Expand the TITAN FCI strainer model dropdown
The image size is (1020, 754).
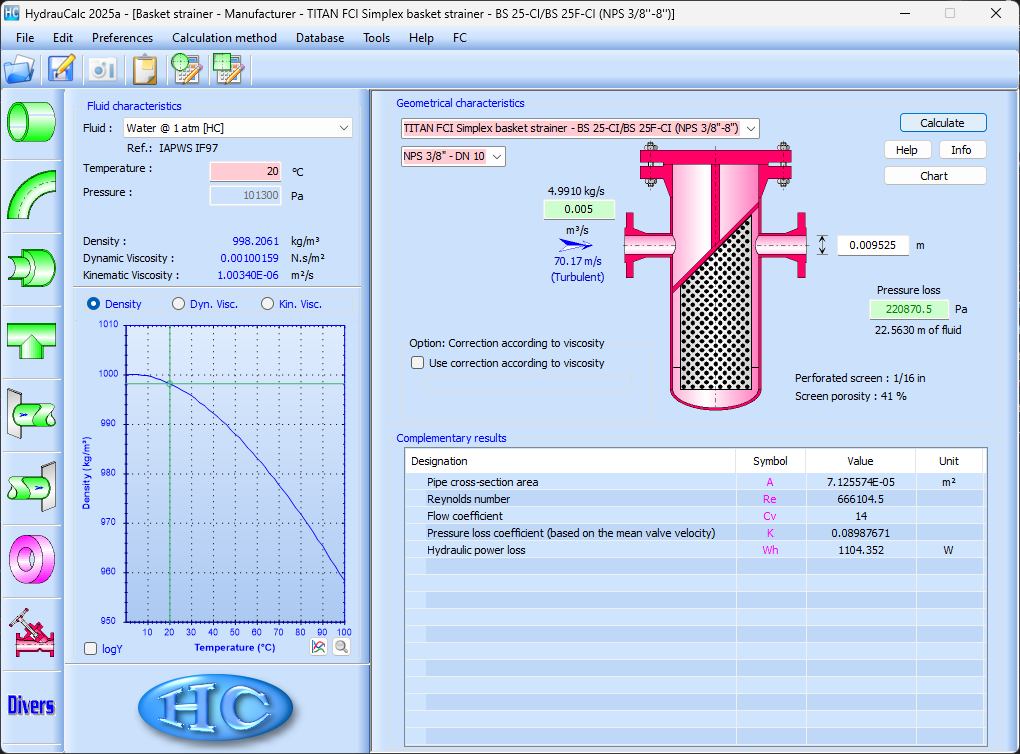(750, 128)
